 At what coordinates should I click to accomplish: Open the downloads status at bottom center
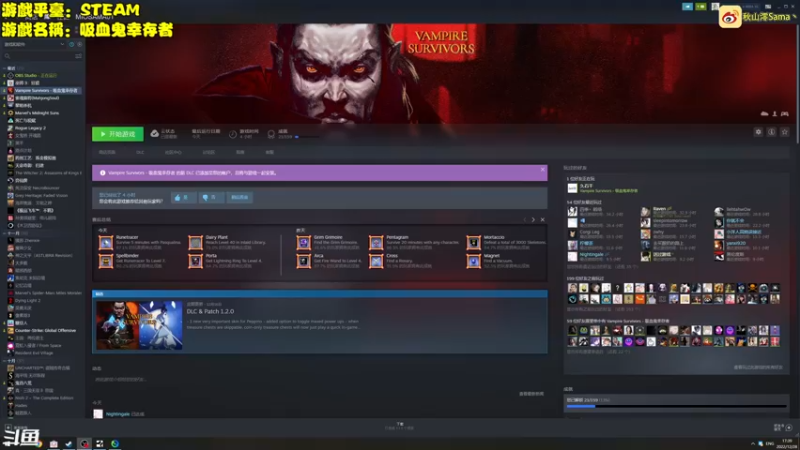(399, 426)
